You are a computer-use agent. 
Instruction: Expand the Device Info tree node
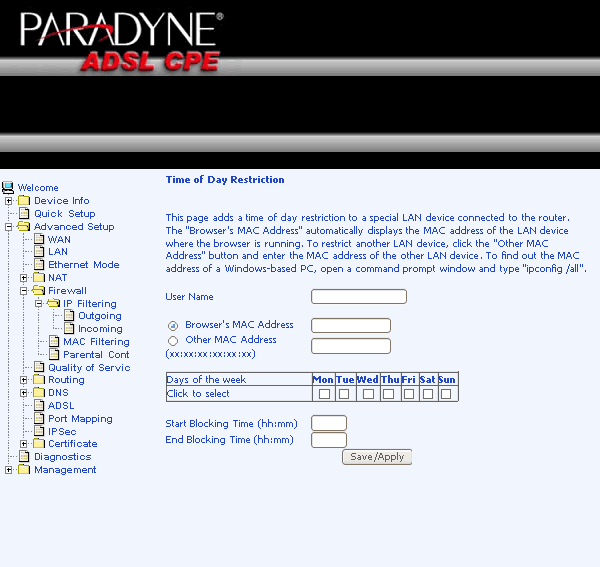pos(8,201)
